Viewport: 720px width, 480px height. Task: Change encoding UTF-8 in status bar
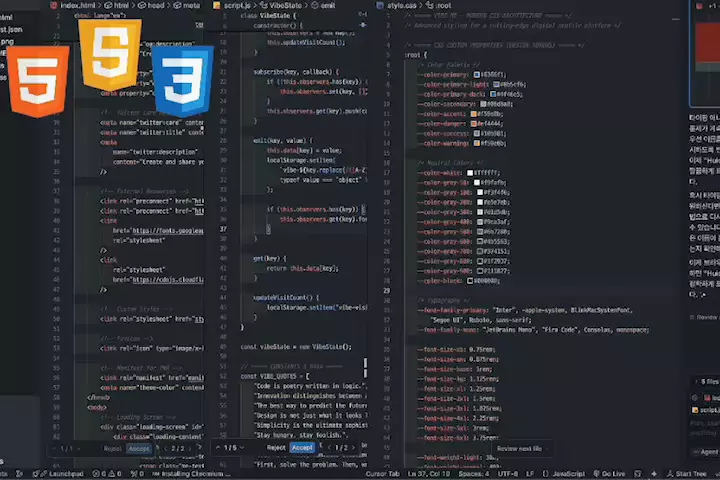tap(508, 474)
